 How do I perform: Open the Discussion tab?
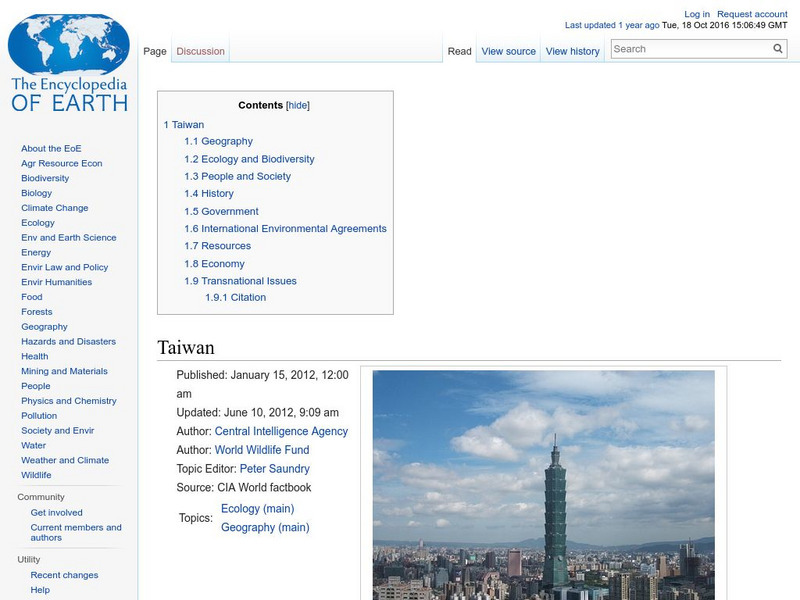pyautogui.click(x=200, y=51)
